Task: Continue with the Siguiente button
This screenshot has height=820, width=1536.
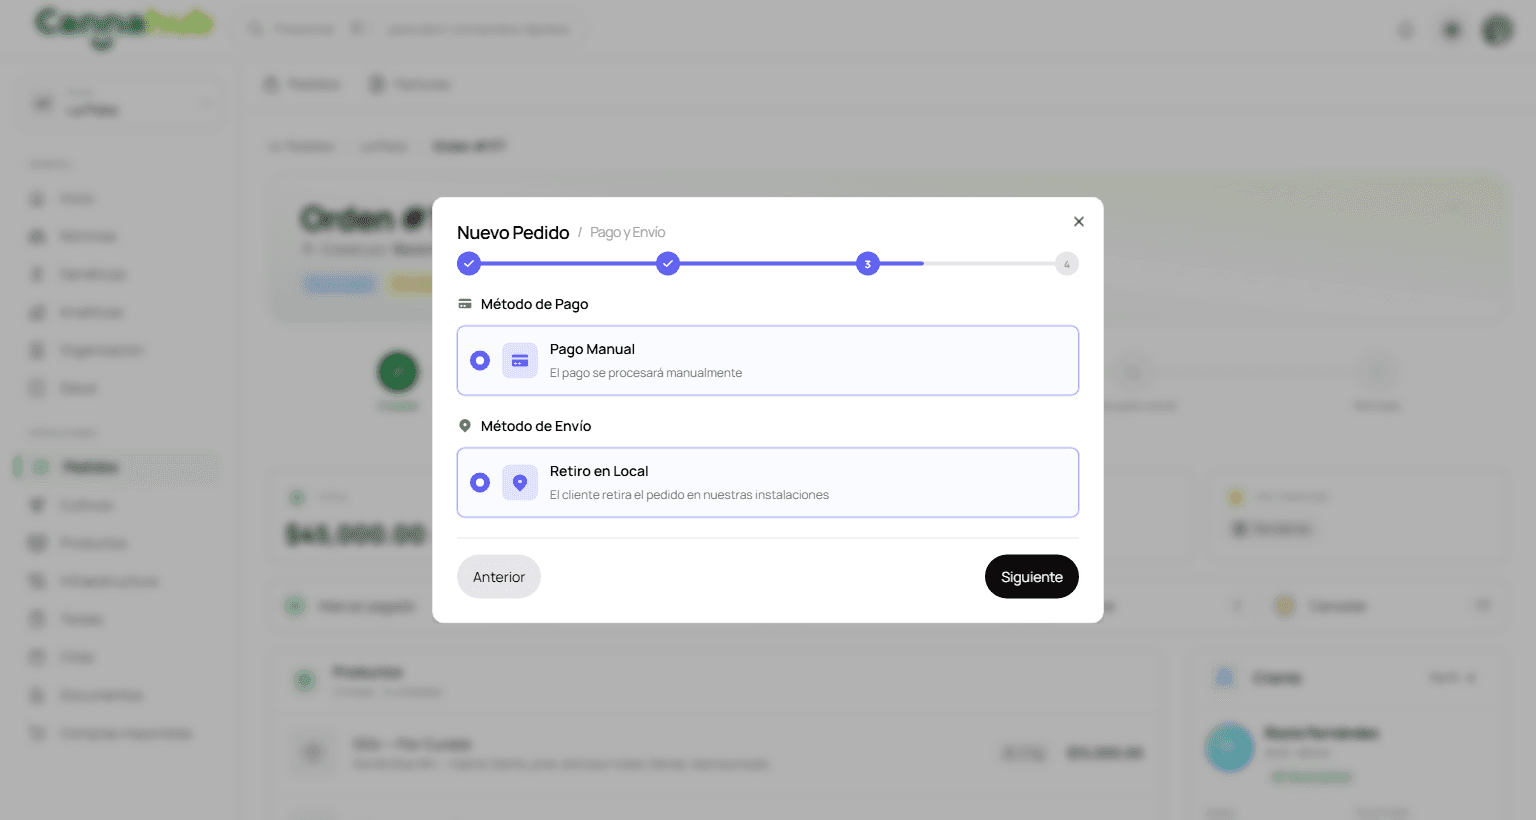Action: point(1032,577)
